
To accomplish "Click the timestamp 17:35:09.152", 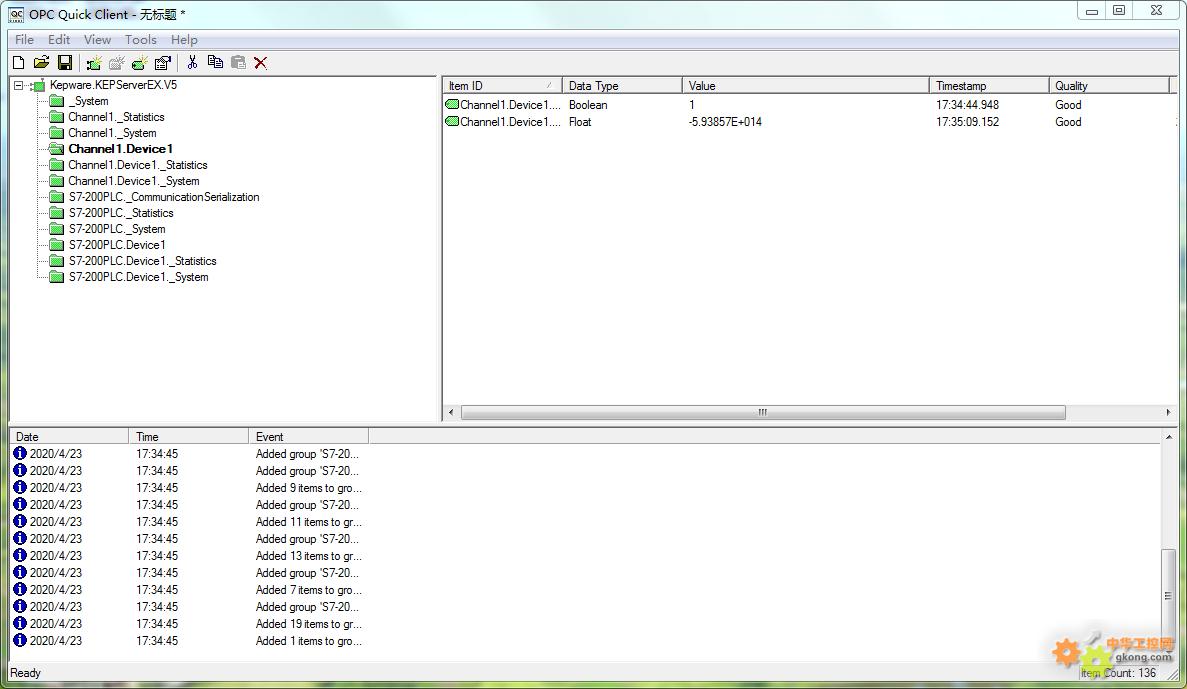I will [967, 122].
